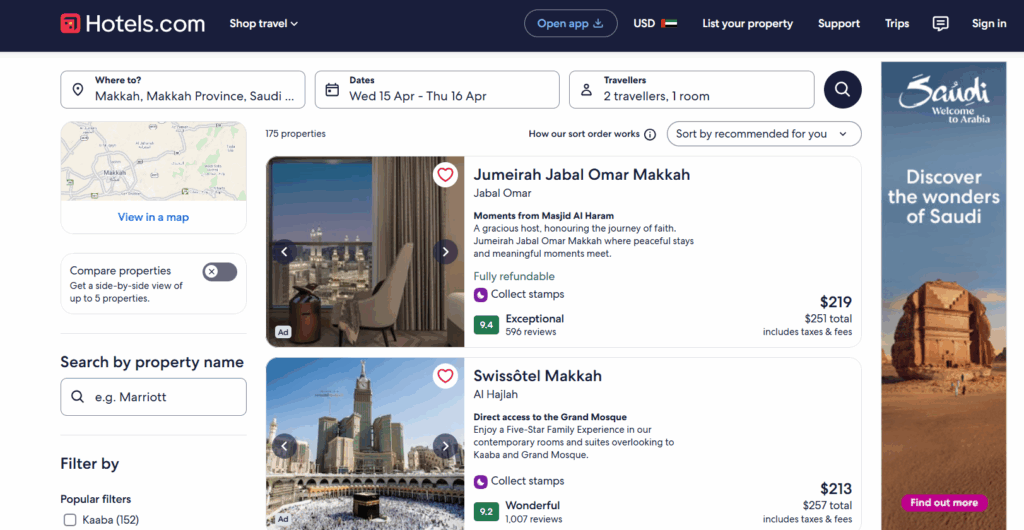Click the Jabal Omar neighbourhood text
1024x530 pixels.
tap(502, 193)
